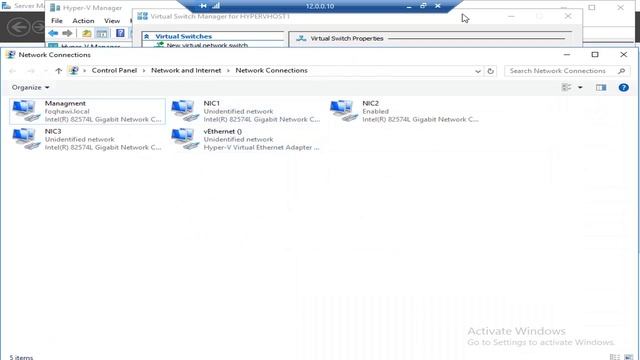Screen dimensions: 640x360
Task: Select the NIC2 network adapter icon
Action: pyautogui.click(x=344, y=111)
